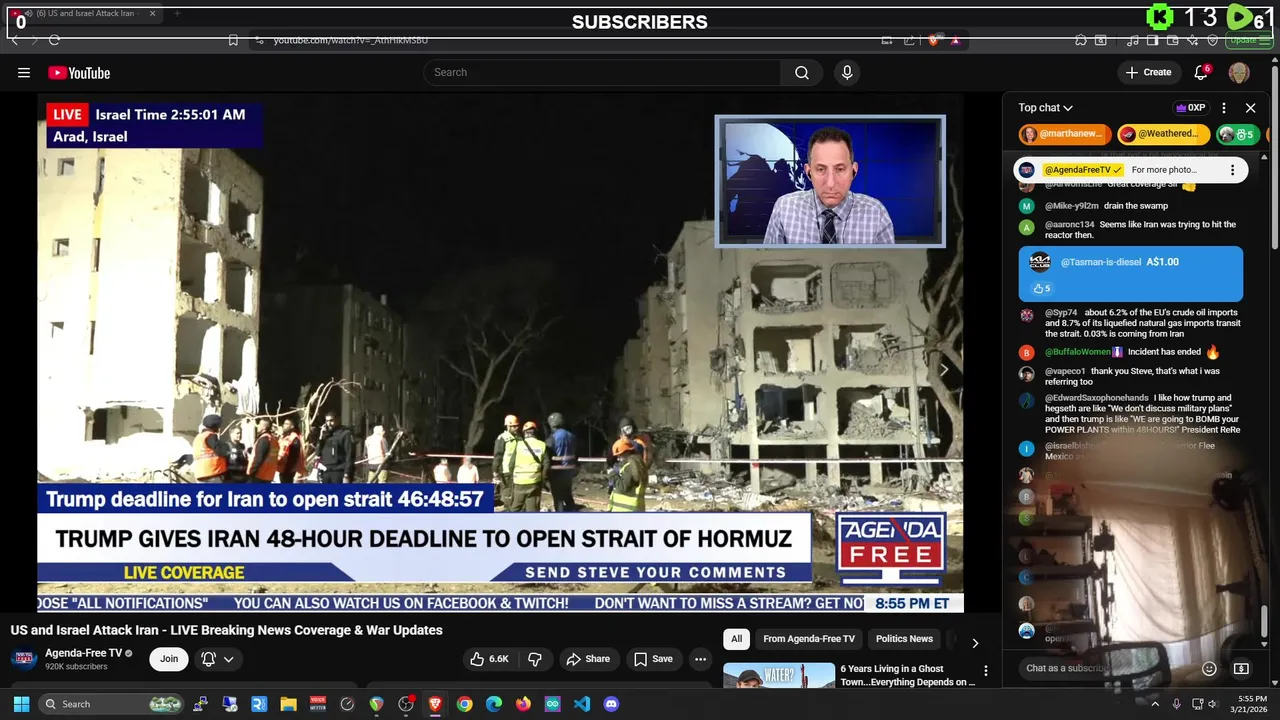Start voice search with microphone icon
The height and width of the screenshot is (720, 1280).
(x=847, y=72)
